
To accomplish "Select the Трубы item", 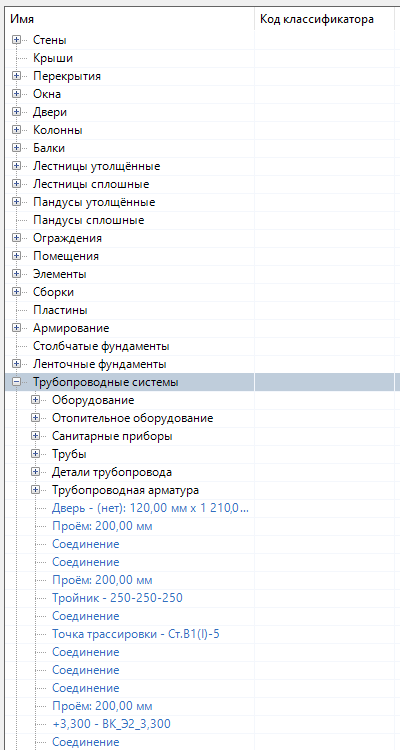I will click(69, 454).
